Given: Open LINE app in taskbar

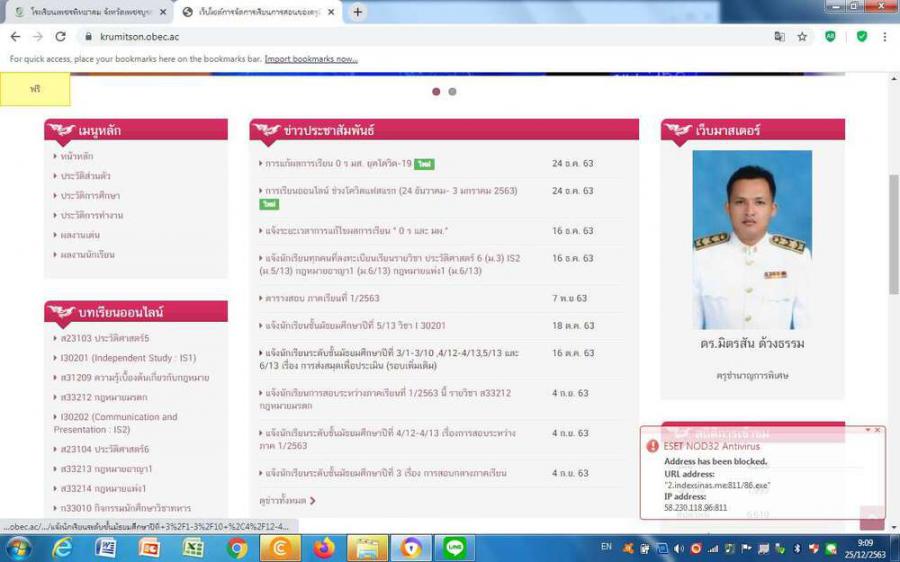Looking at the screenshot, I should point(455,548).
